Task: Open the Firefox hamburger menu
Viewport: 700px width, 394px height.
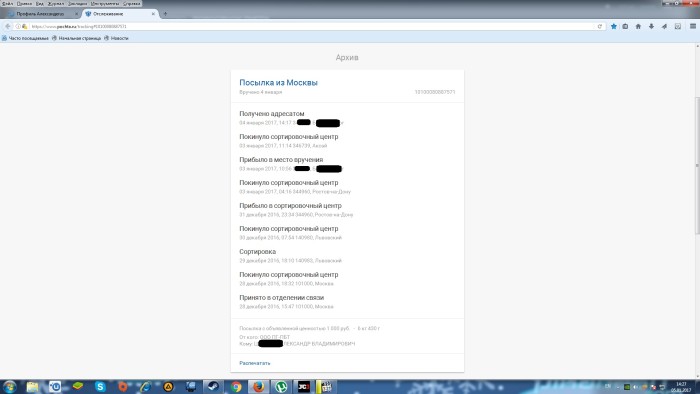Action: [693, 26]
